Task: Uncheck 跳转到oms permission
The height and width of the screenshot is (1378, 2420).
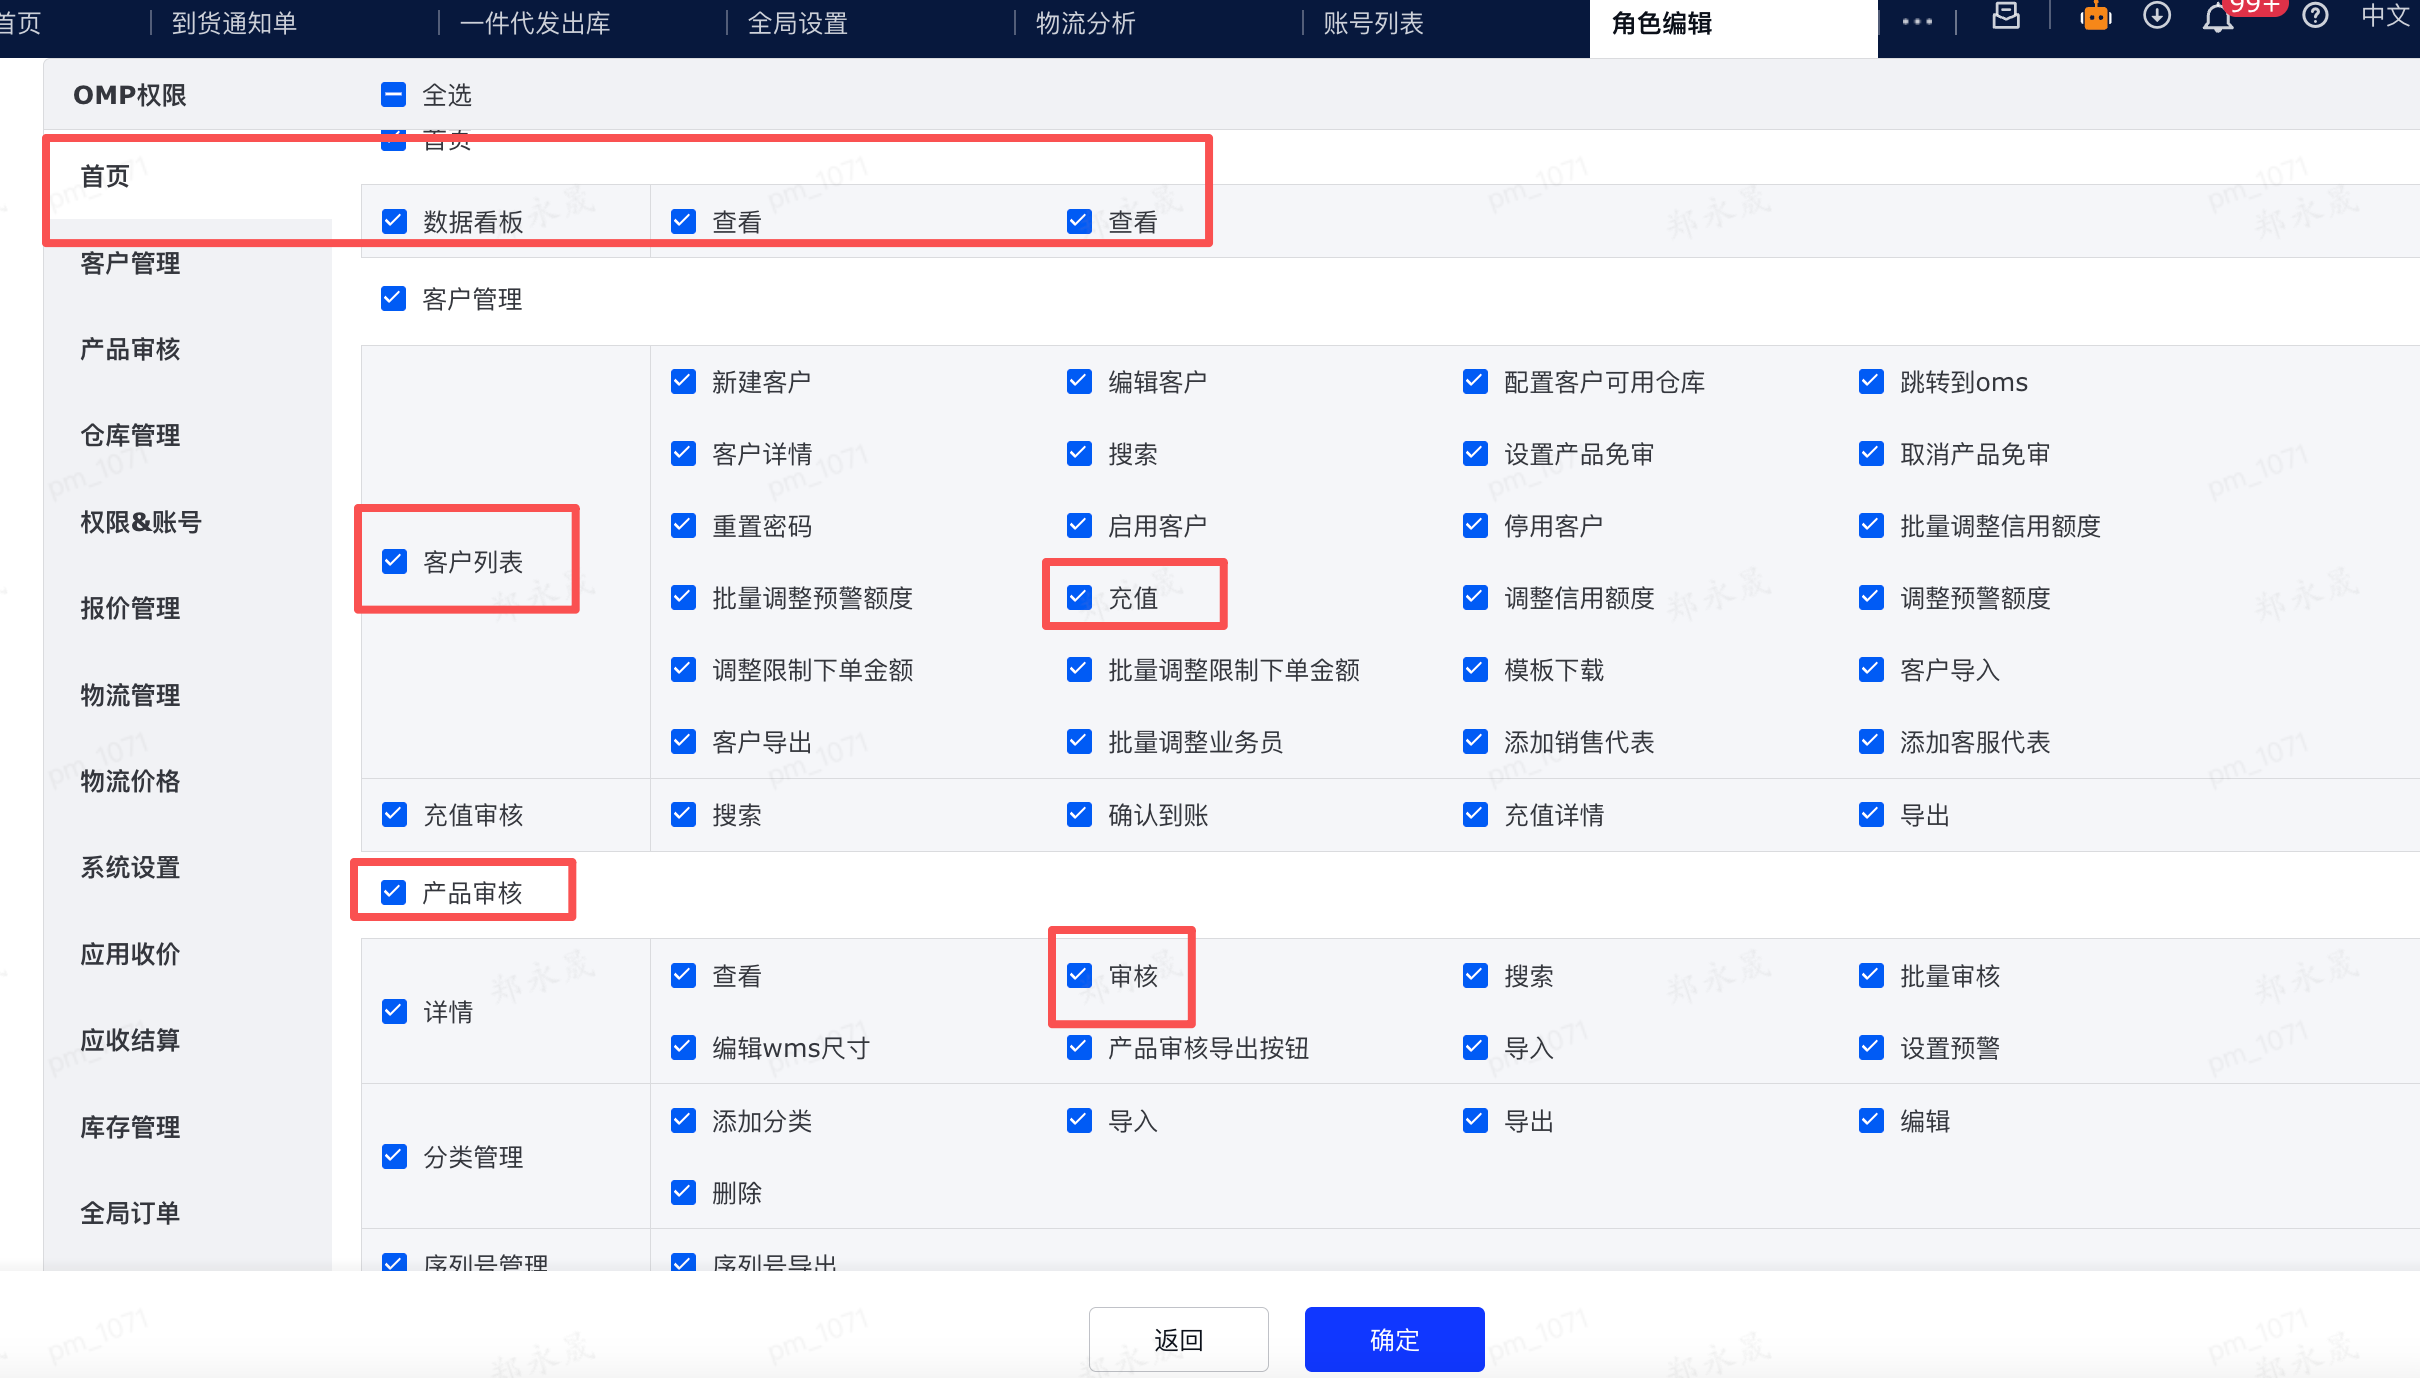Action: 1871,382
